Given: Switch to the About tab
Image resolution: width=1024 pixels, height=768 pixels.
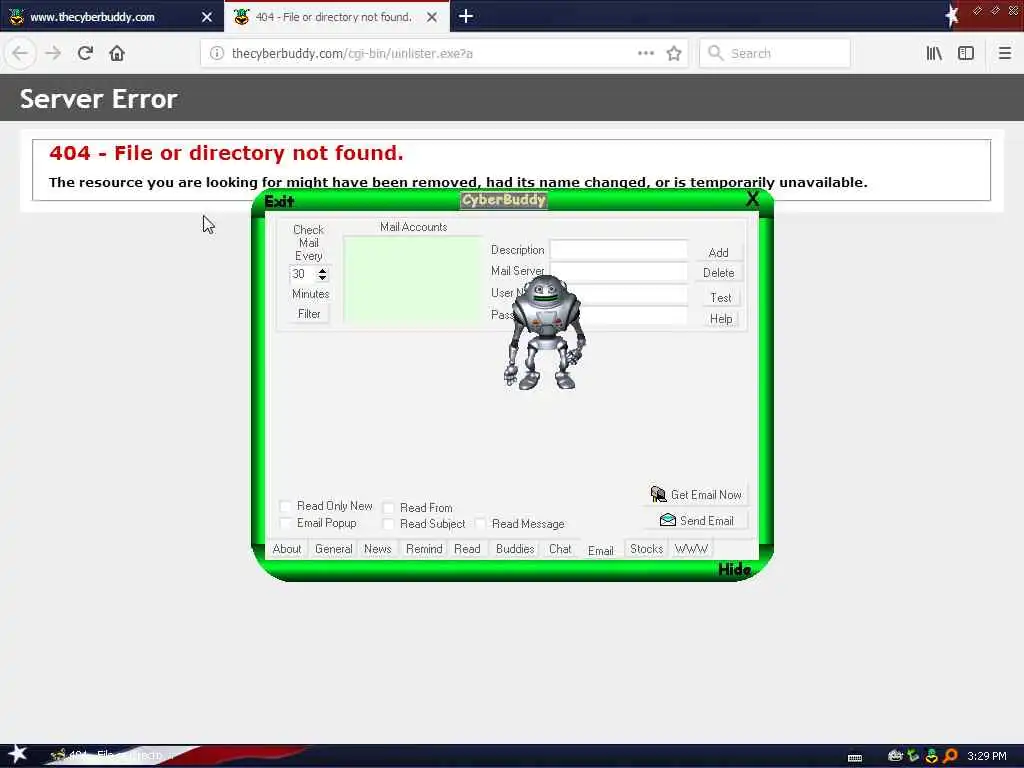Looking at the screenshot, I should [x=287, y=549].
